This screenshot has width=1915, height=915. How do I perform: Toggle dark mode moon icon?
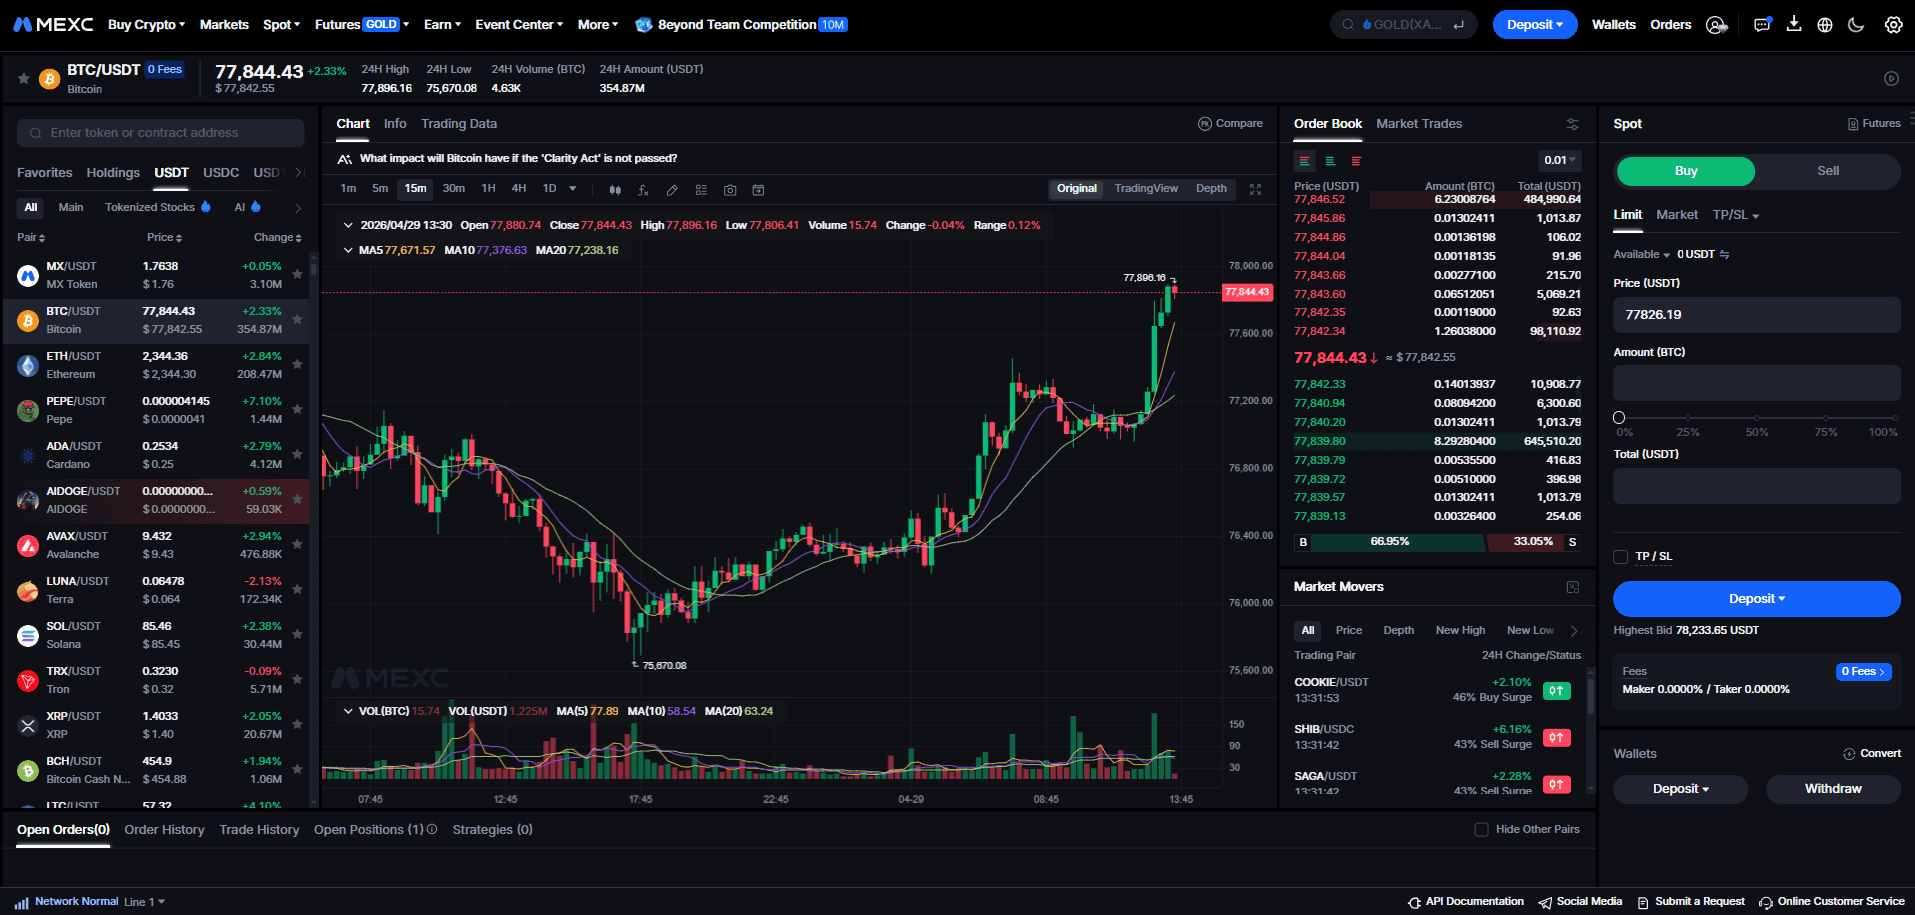(x=1856, y=25)
